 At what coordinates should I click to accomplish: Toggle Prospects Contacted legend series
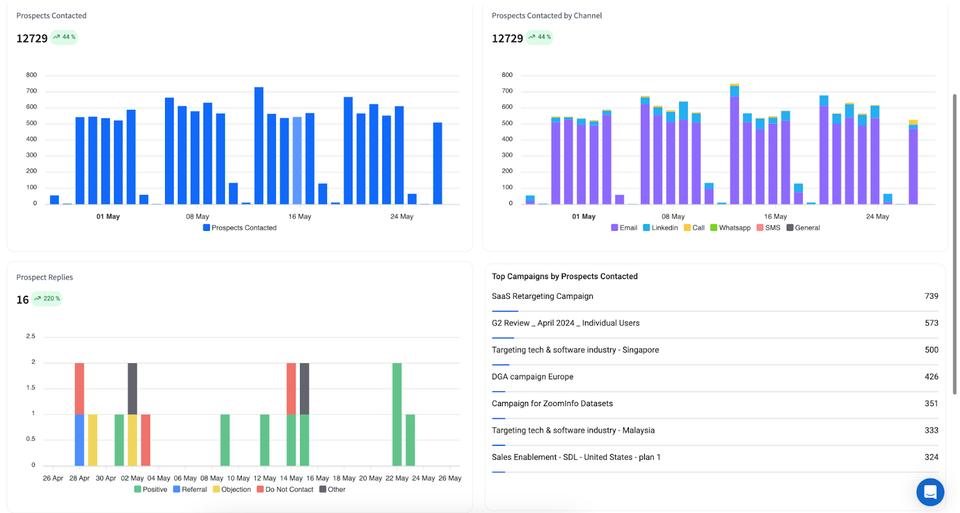(x=240, y=228)
